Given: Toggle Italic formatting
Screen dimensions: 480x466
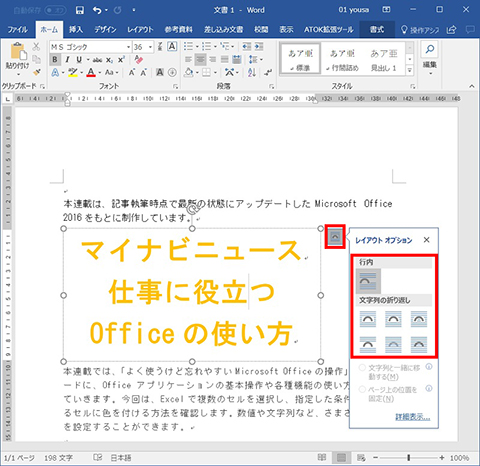Looking at the screenshot, I should coord(67,60).
